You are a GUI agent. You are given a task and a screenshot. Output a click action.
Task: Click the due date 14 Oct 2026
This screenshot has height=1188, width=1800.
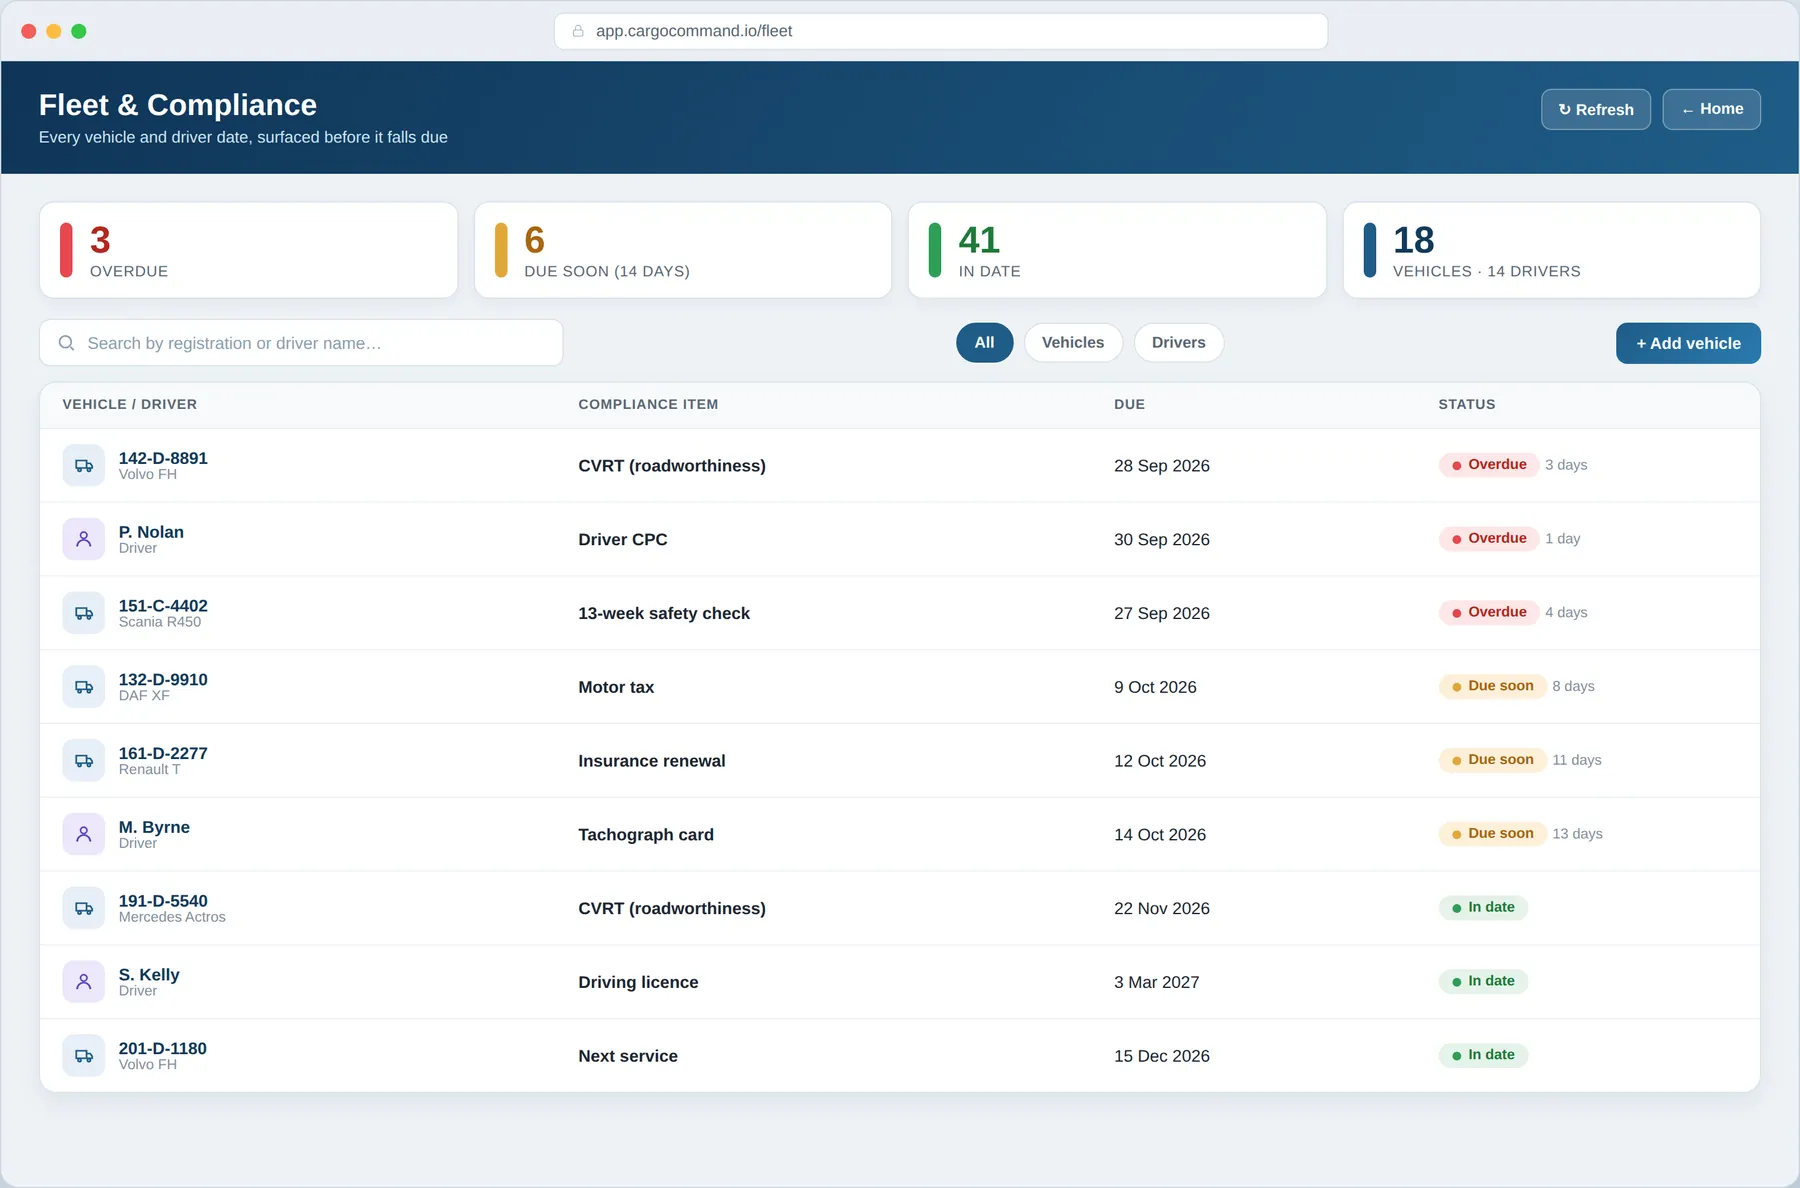point(1160,835)
